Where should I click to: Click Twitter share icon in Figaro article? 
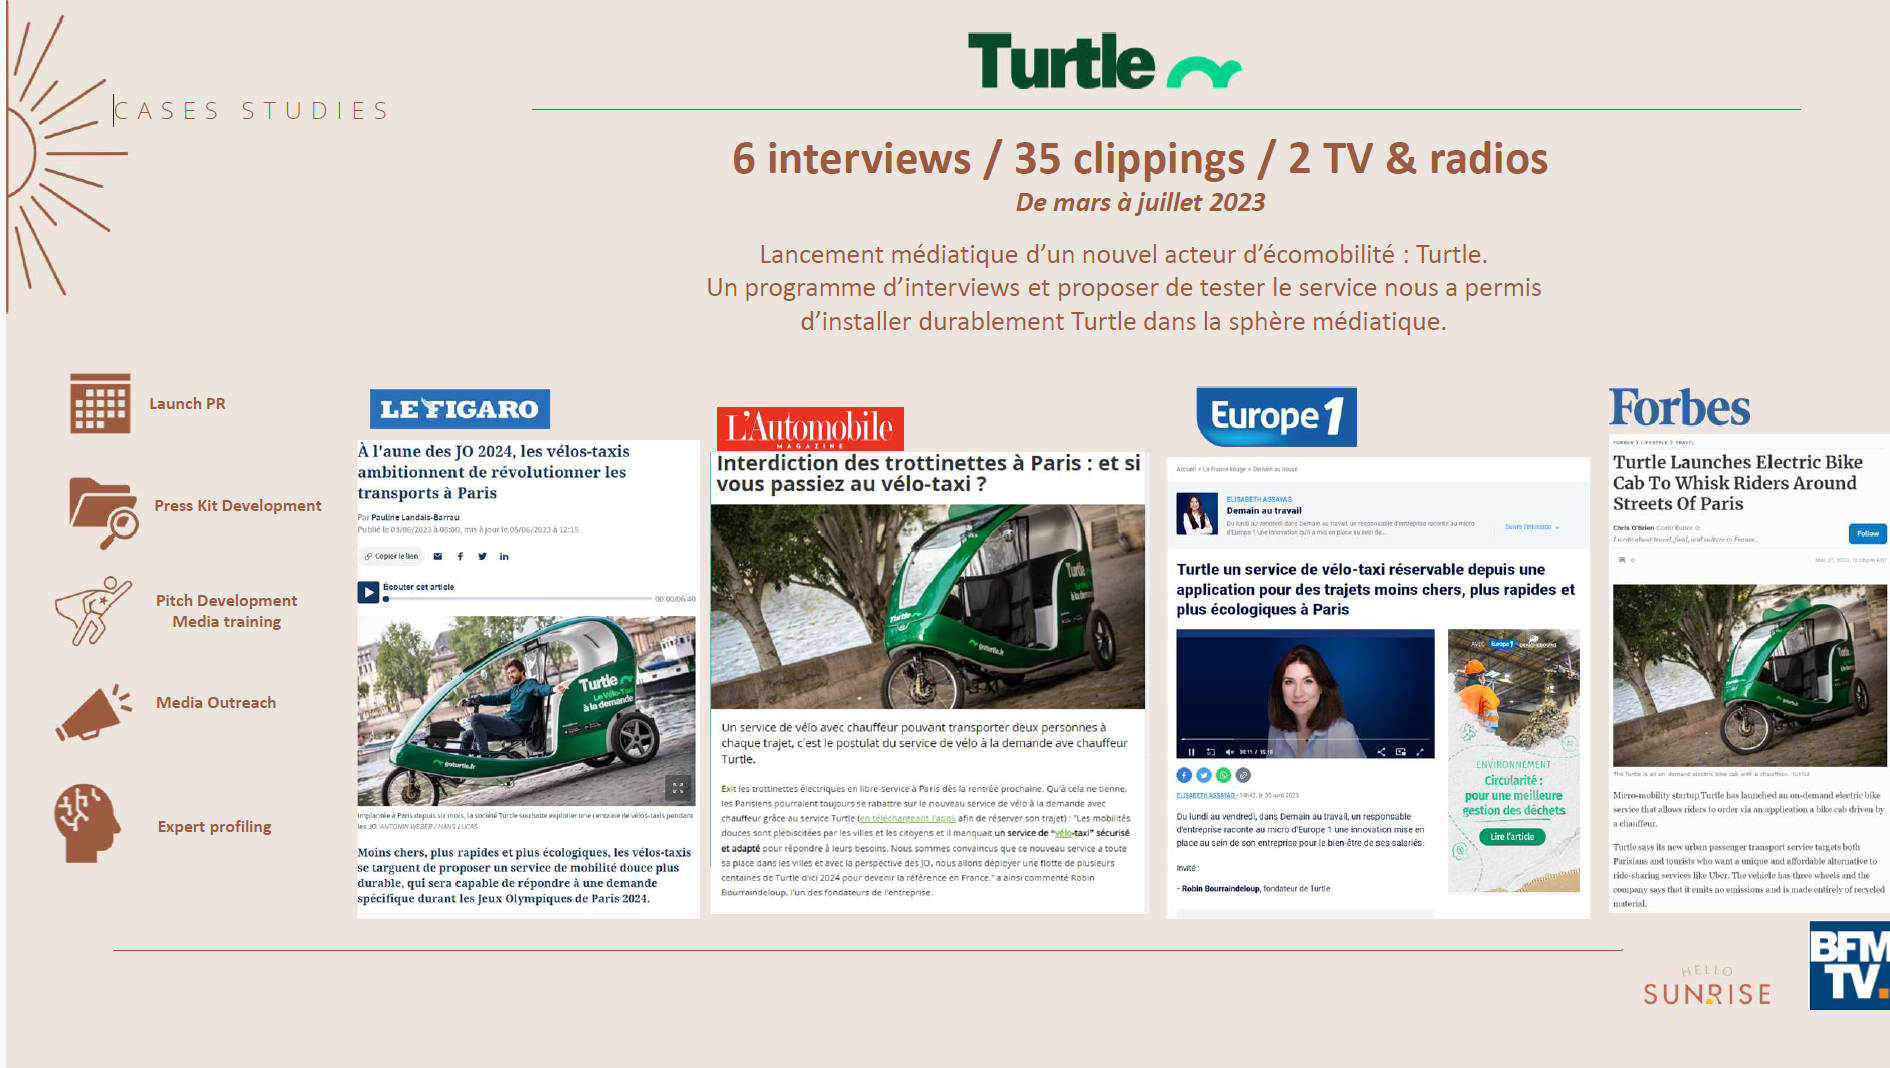[x=482, y=556]
